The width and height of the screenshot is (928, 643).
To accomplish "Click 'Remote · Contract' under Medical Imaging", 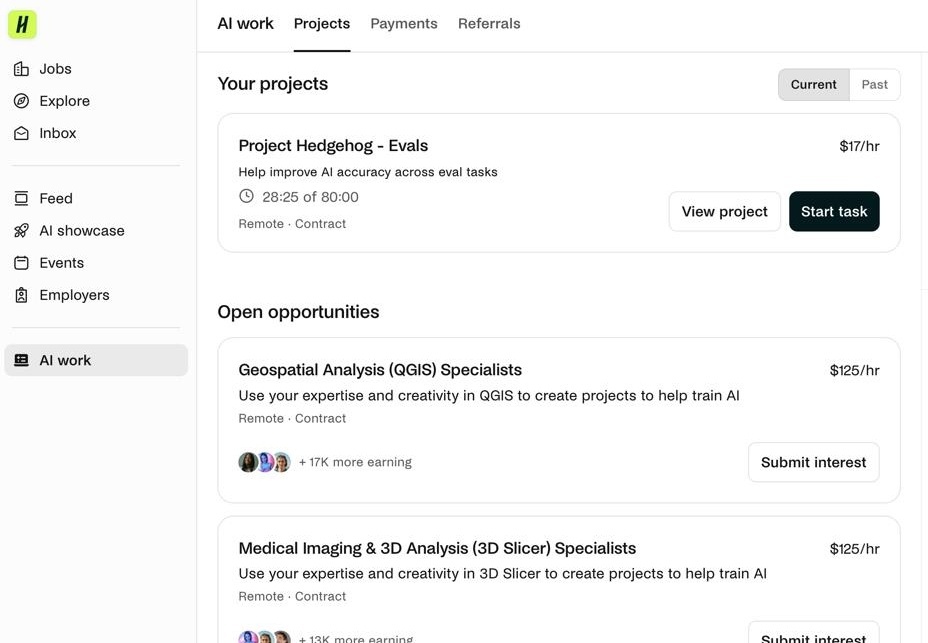I will click(x=292, y=597).
